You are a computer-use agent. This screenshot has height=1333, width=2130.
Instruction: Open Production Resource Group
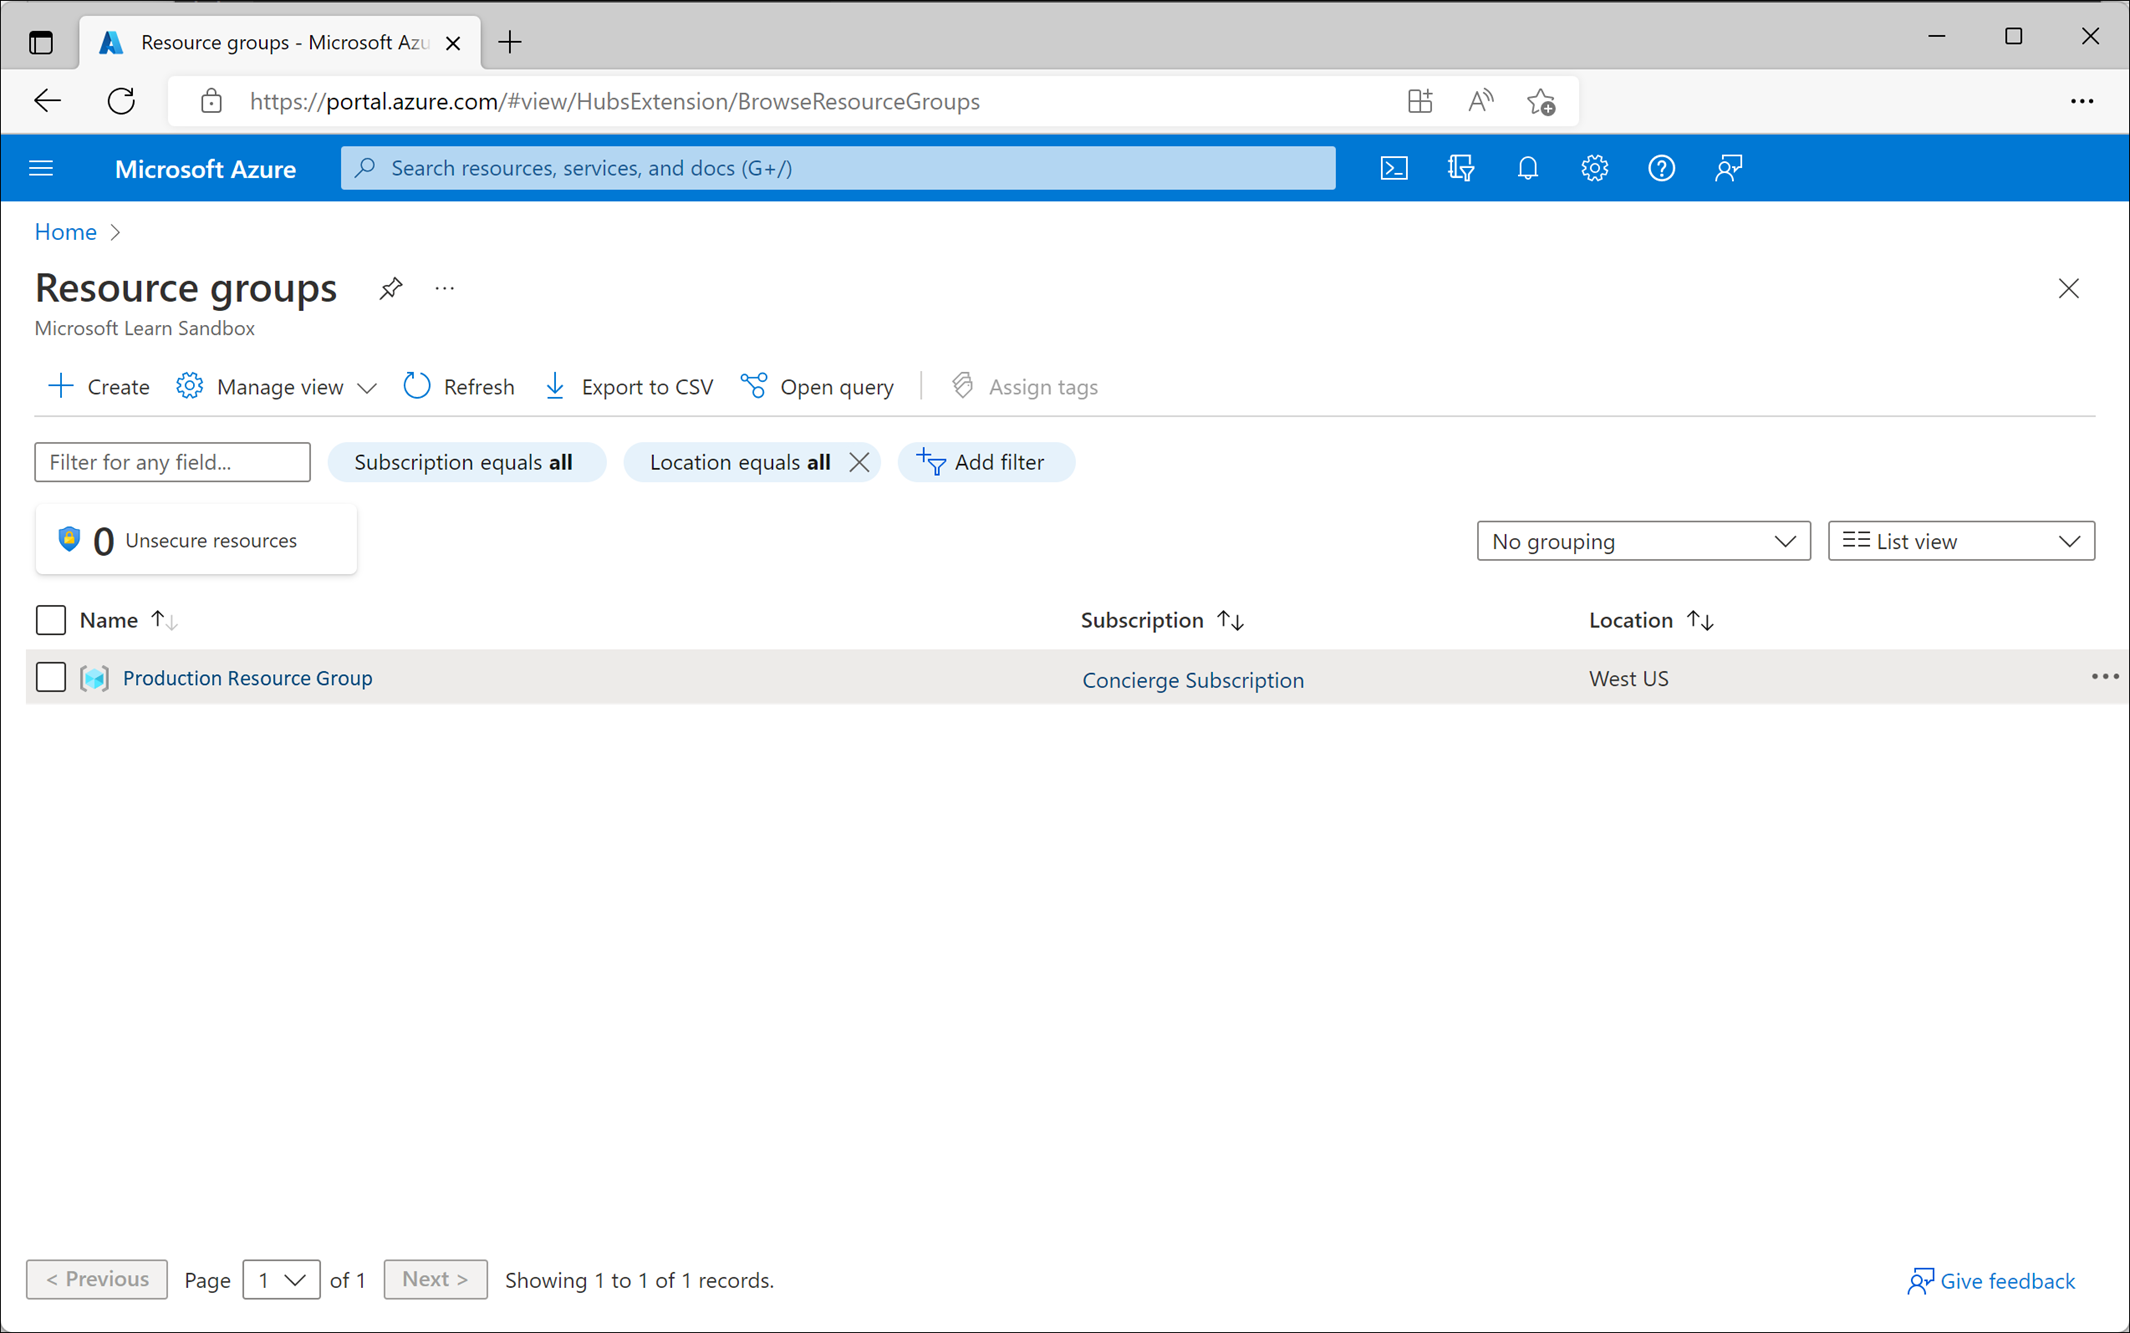coord(247,678)
